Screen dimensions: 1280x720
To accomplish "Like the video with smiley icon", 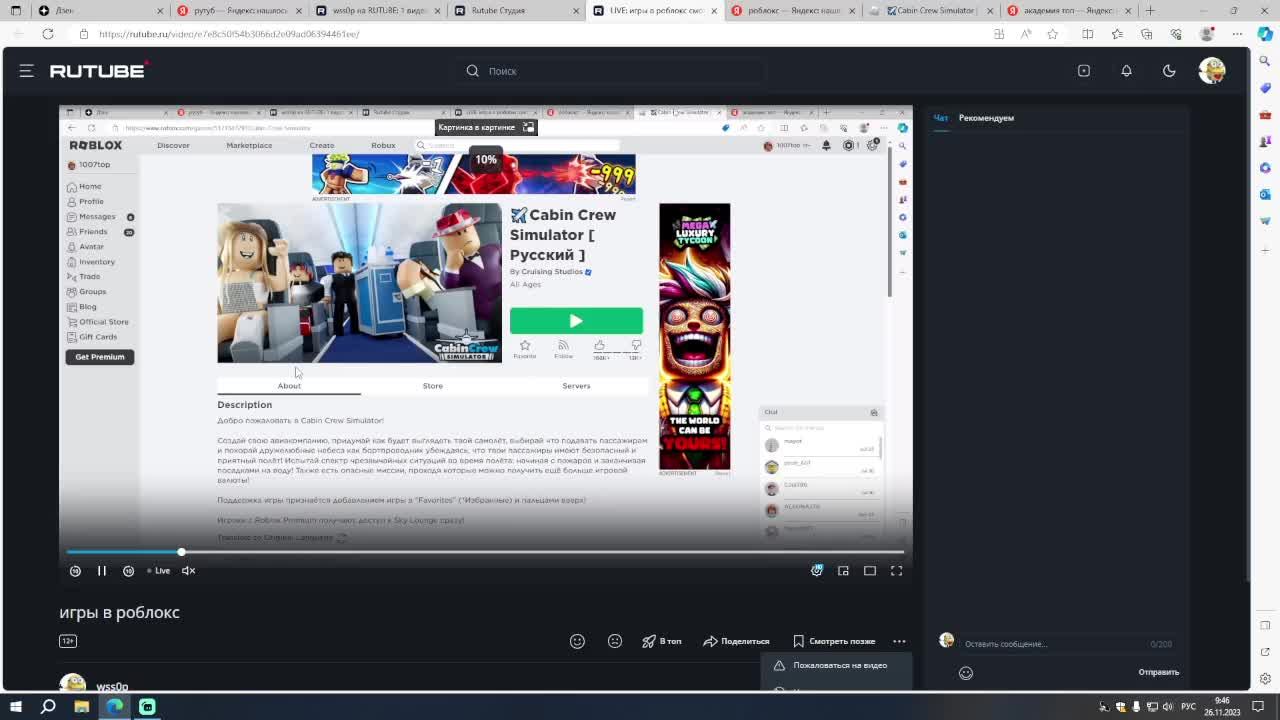I will click(x=577, y=641).
